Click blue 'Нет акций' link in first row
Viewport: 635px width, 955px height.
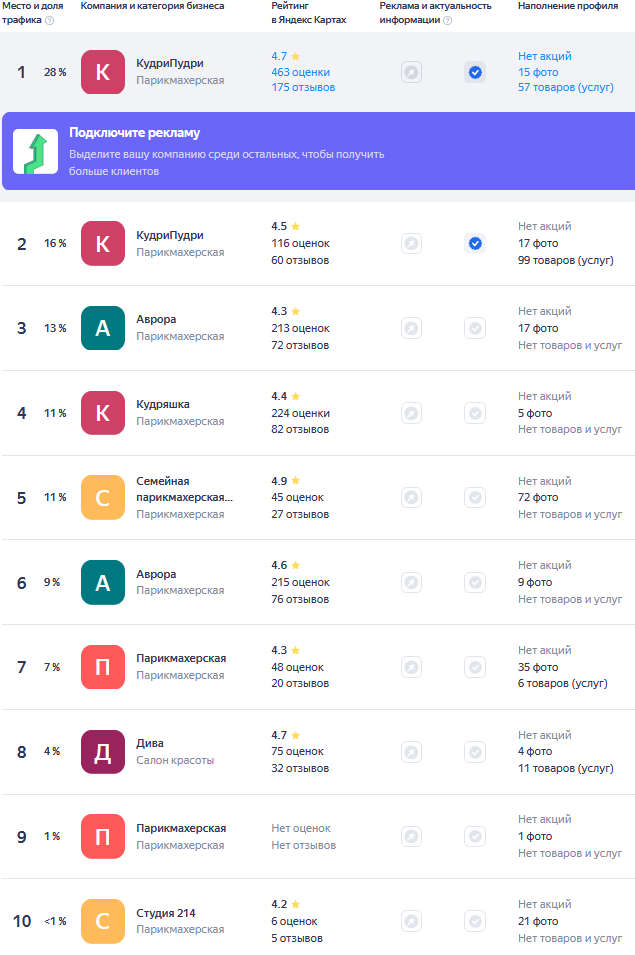coord(545,56)
